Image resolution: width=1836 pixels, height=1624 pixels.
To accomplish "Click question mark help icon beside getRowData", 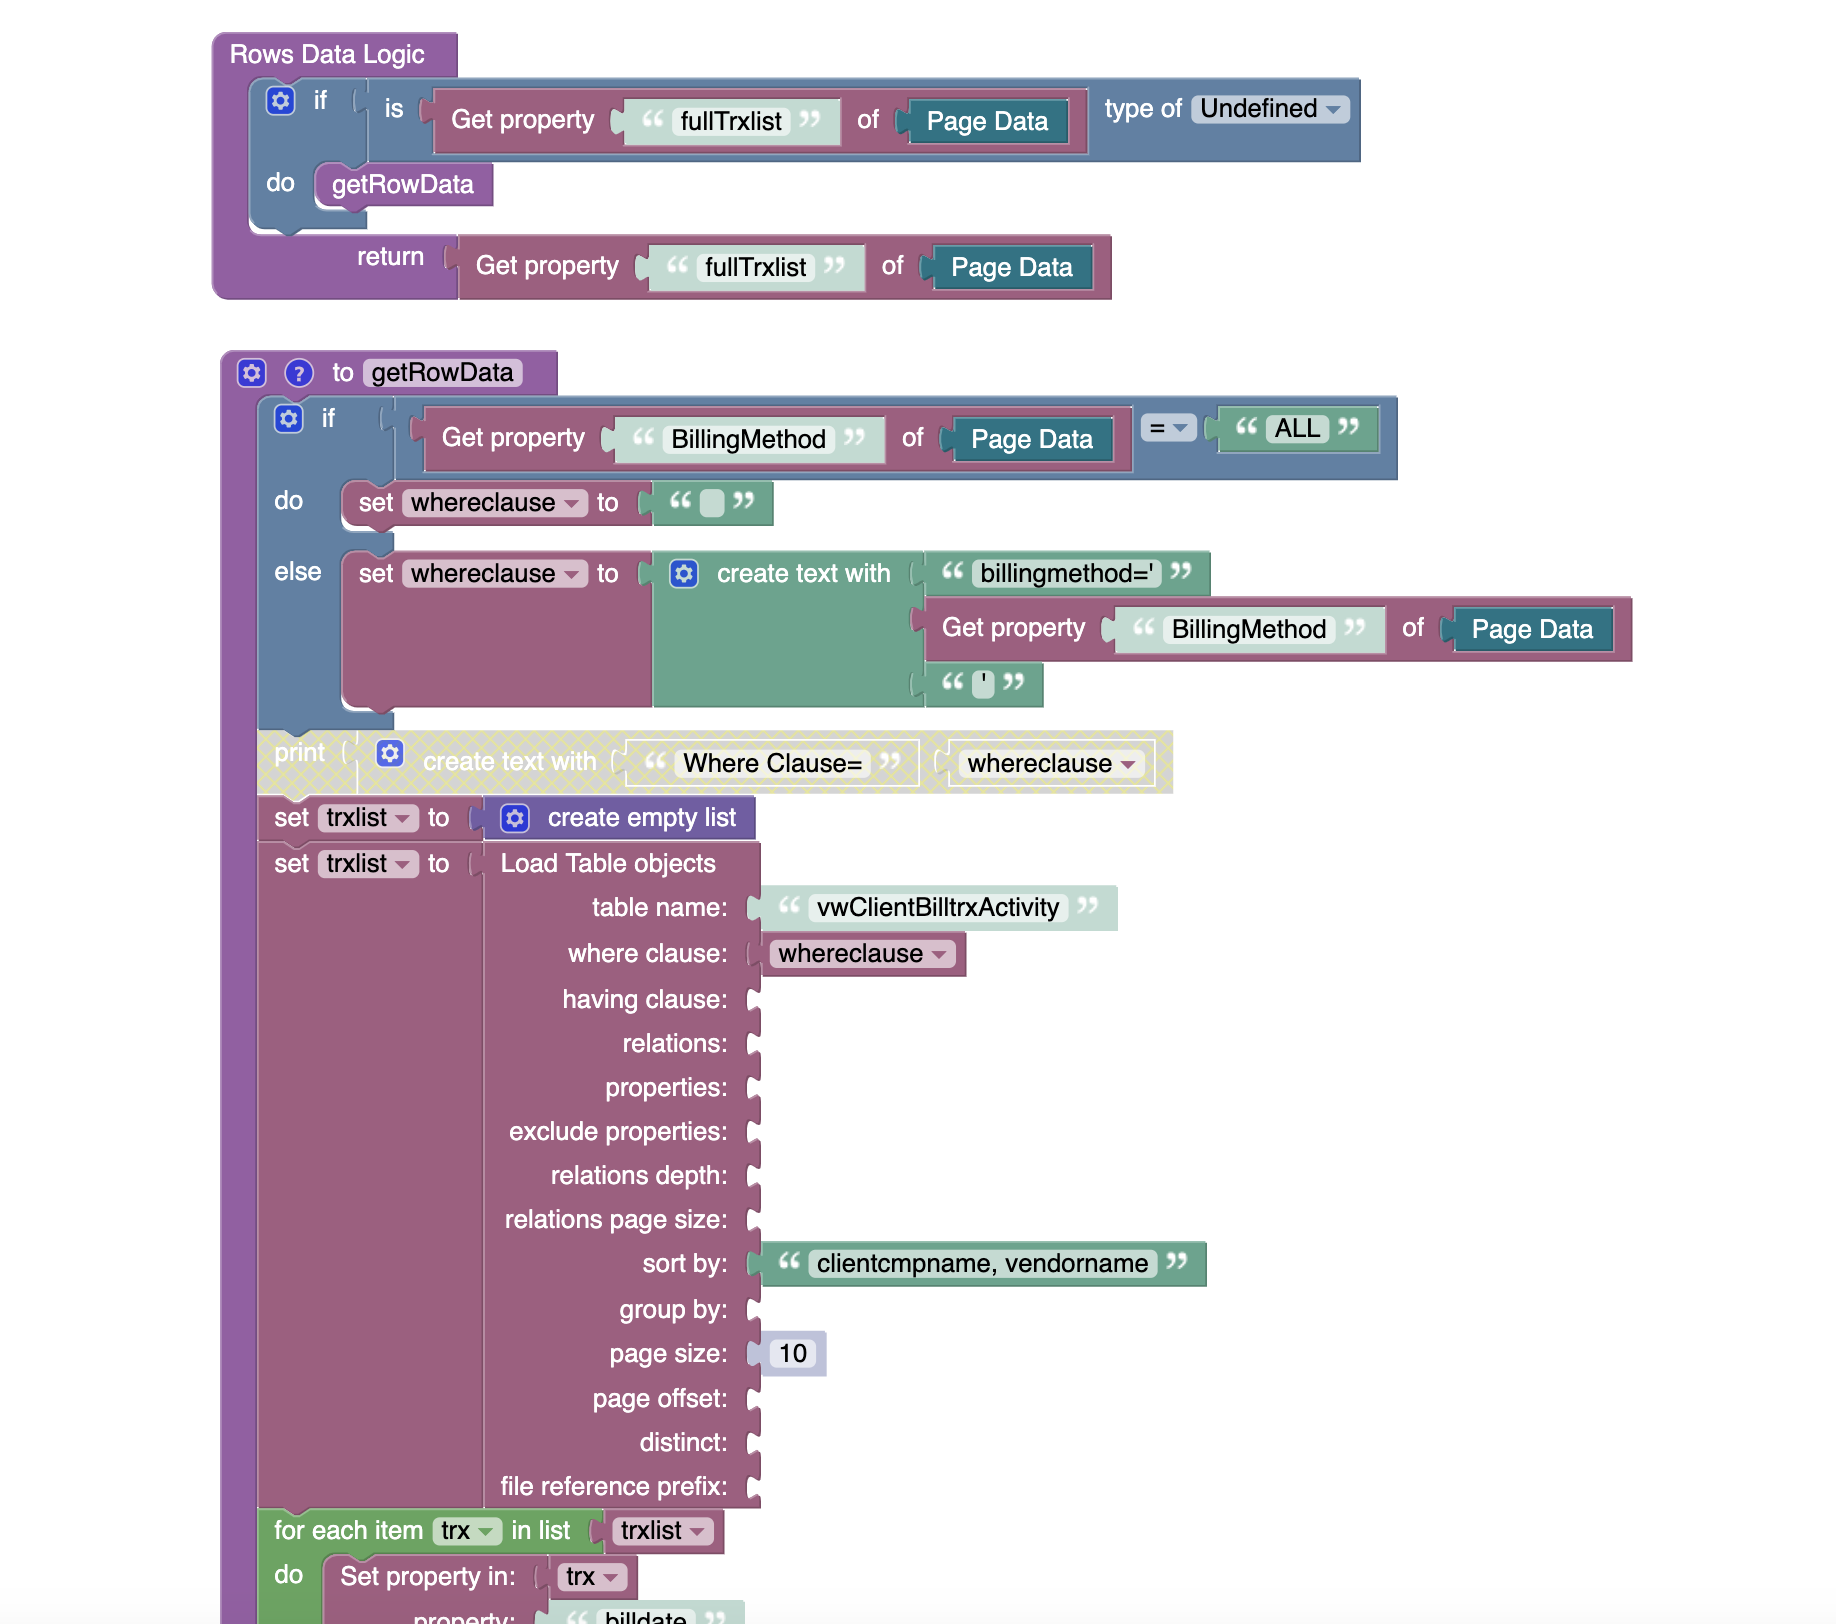I will click(x=298, y=373).
